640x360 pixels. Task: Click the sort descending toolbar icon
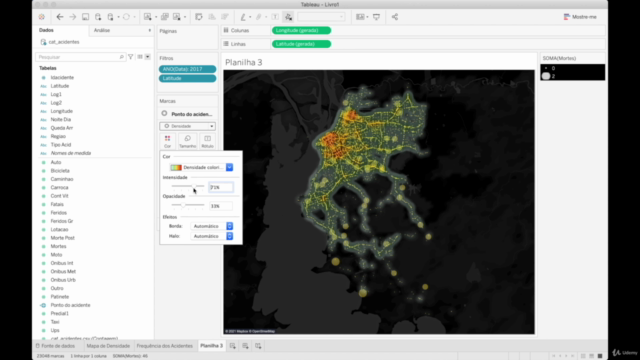click(224, 17)
